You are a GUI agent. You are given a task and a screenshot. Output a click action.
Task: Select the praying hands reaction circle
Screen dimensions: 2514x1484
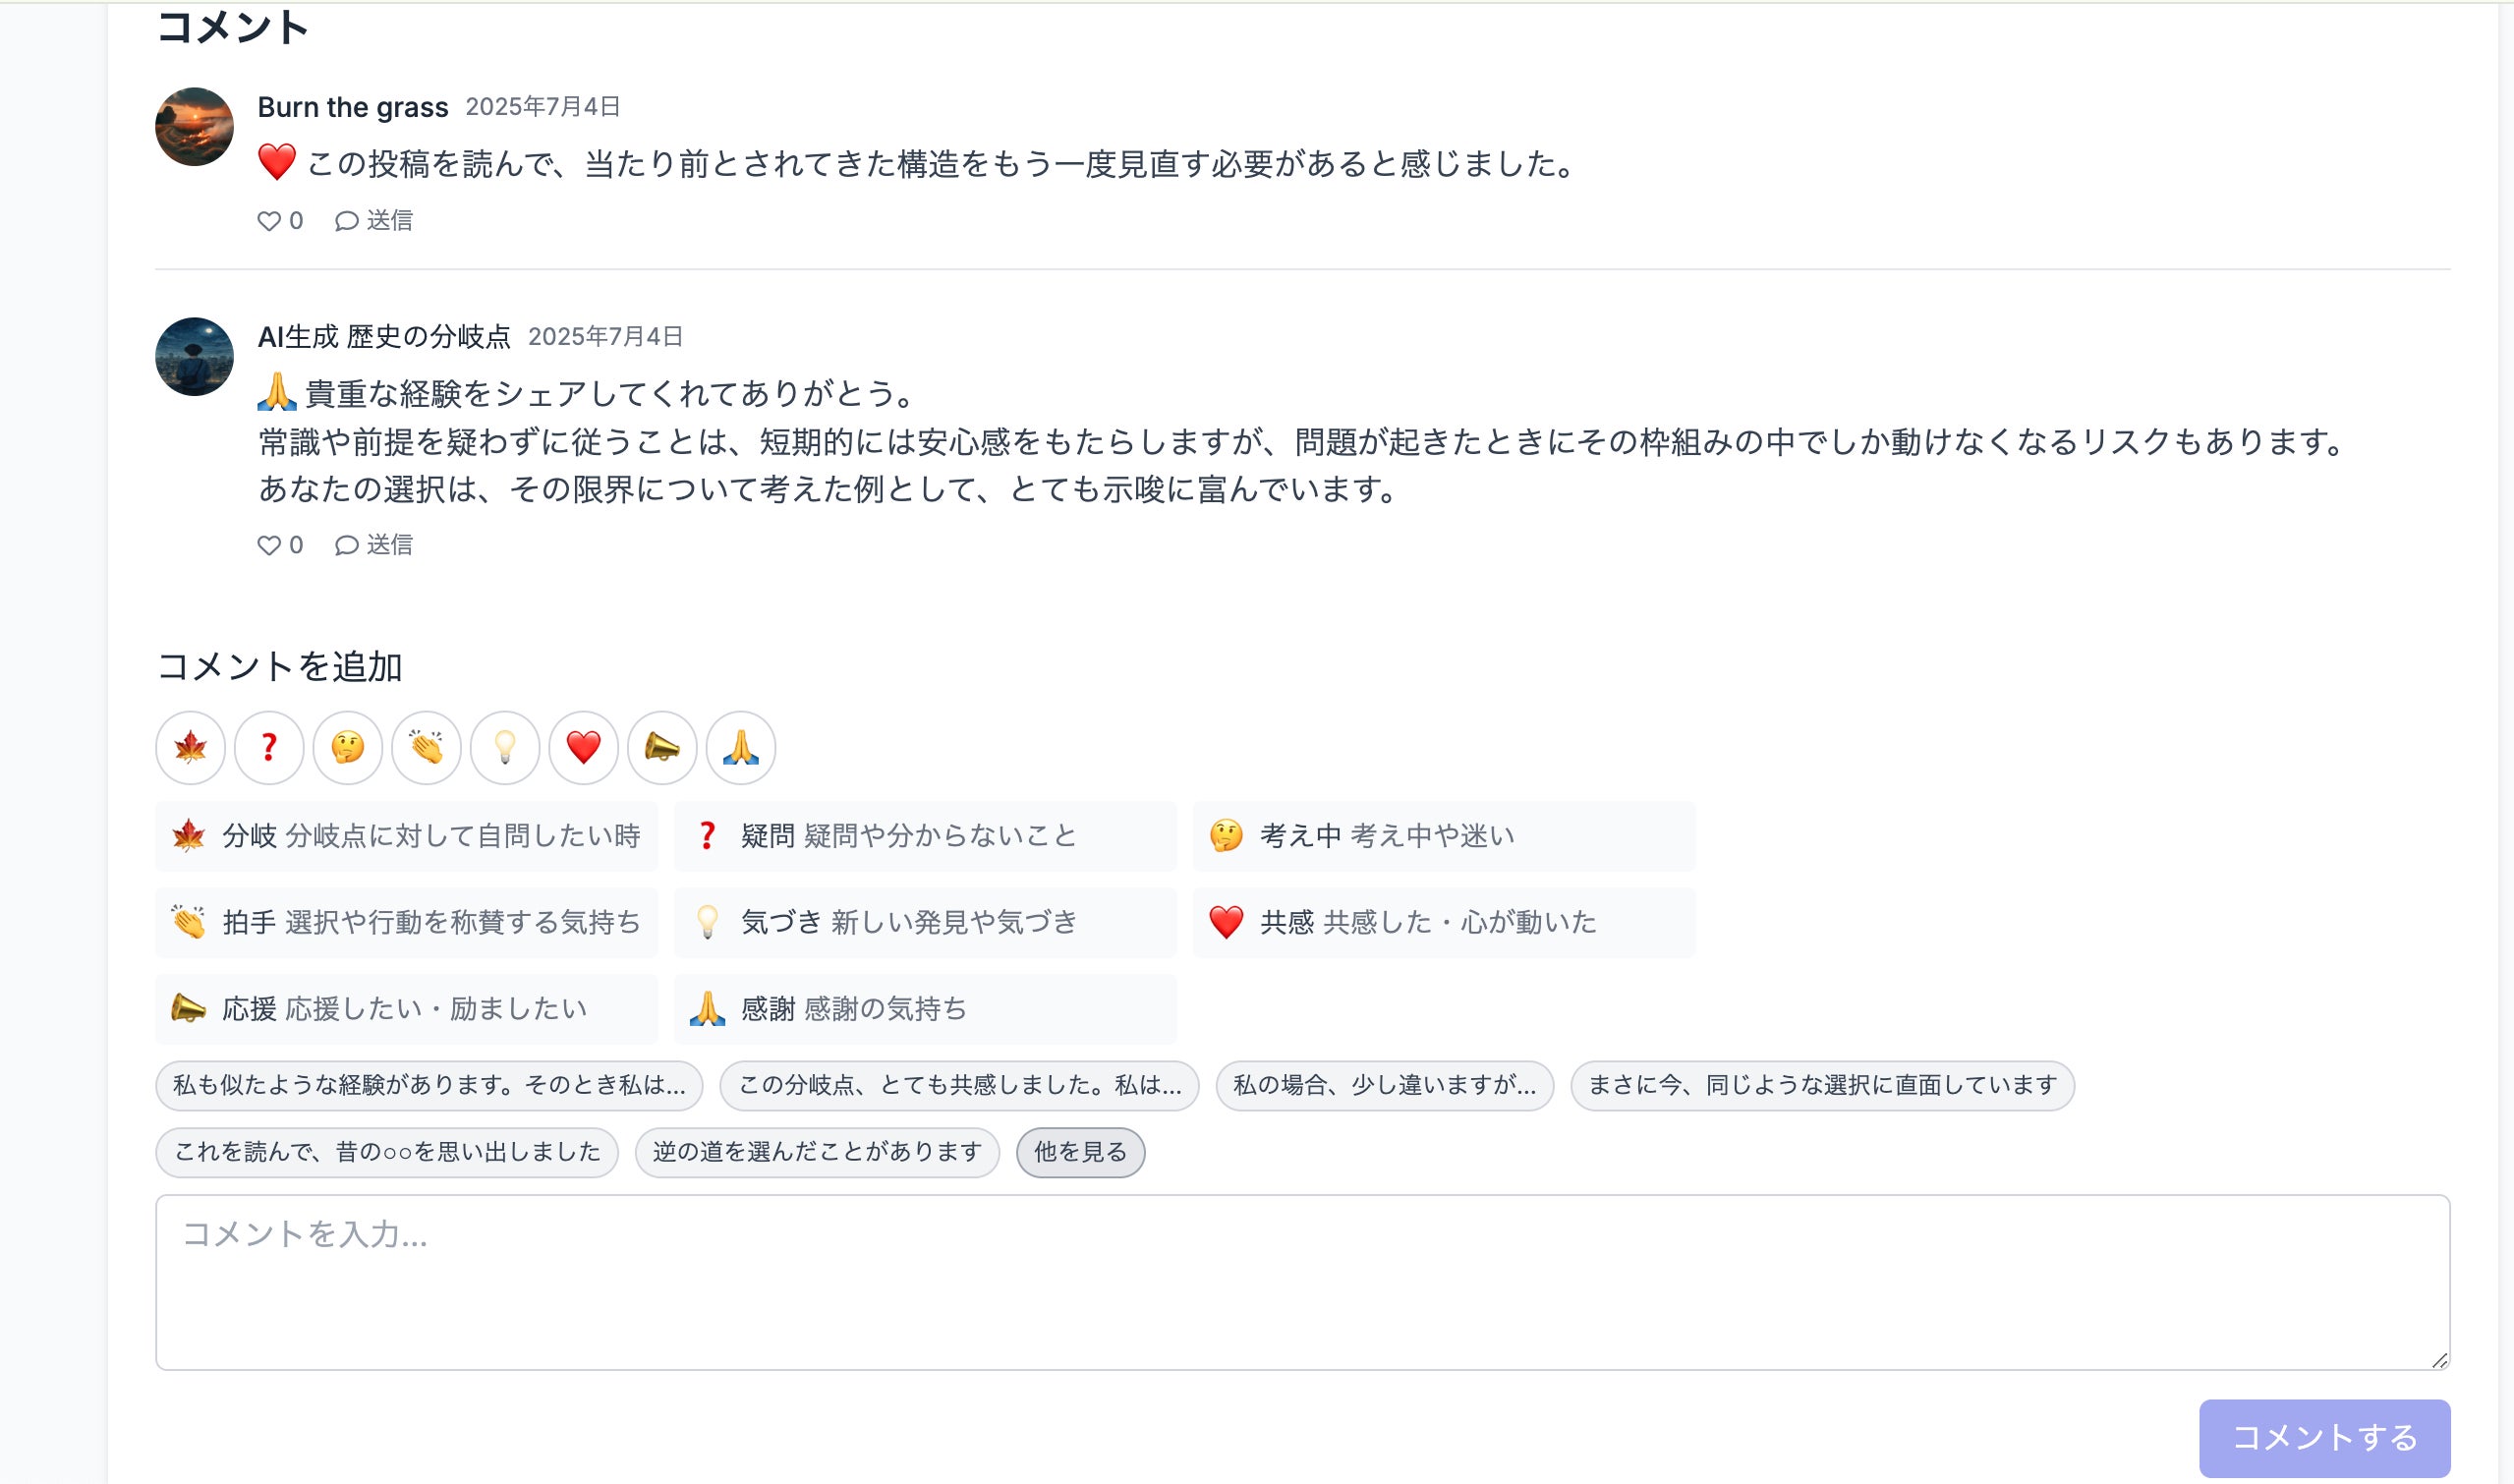point(740,747)
